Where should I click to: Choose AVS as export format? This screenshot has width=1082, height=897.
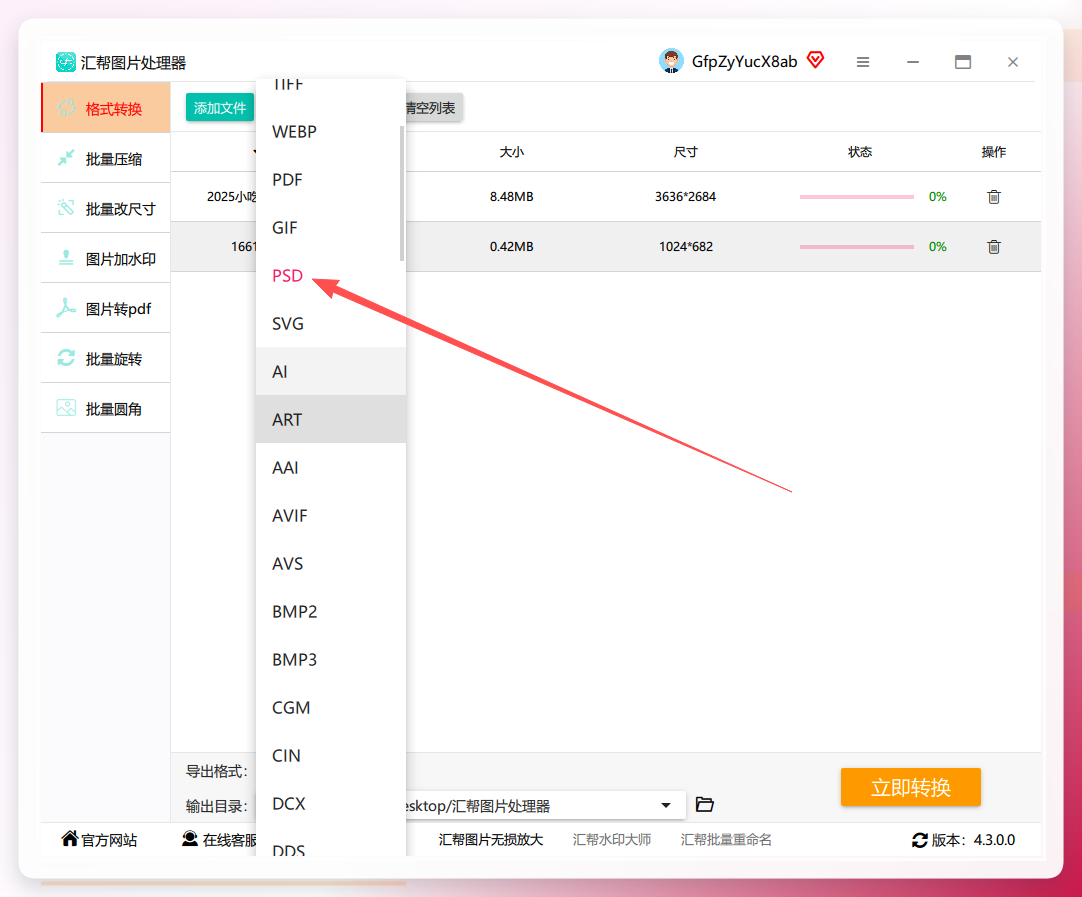331,563
